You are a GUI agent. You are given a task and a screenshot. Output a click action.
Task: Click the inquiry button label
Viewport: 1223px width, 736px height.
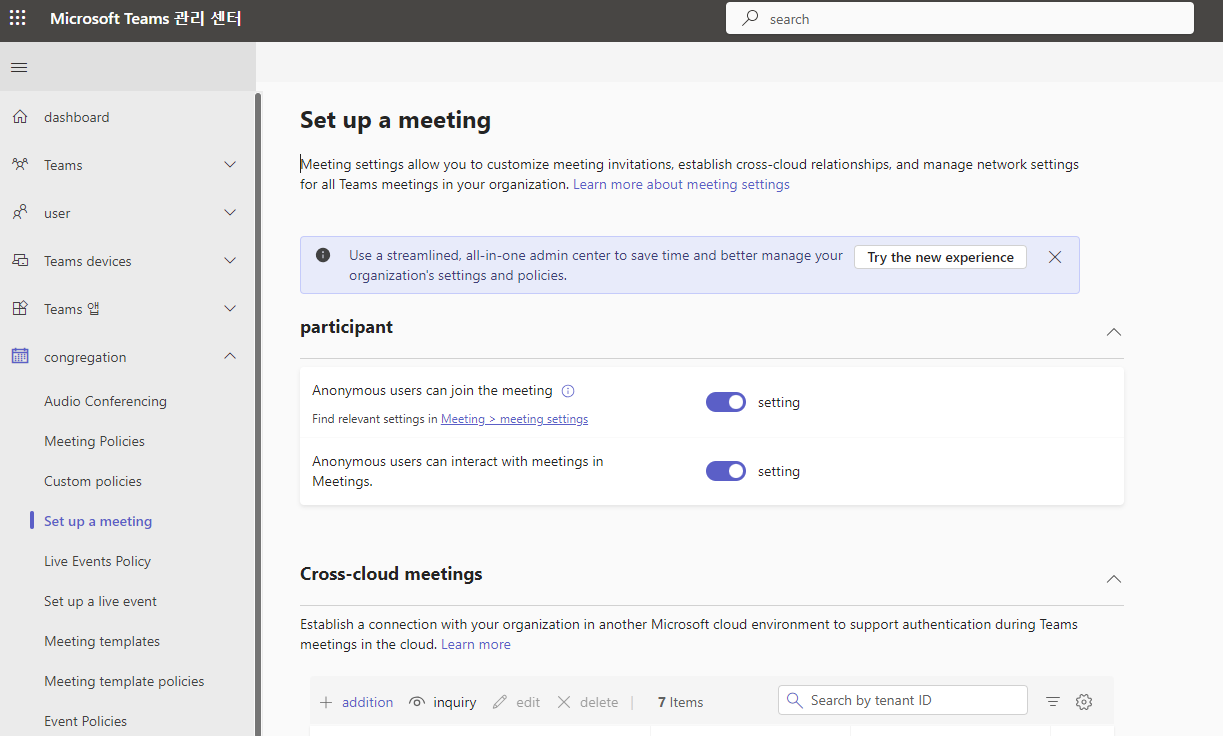[x=455, y=702]
